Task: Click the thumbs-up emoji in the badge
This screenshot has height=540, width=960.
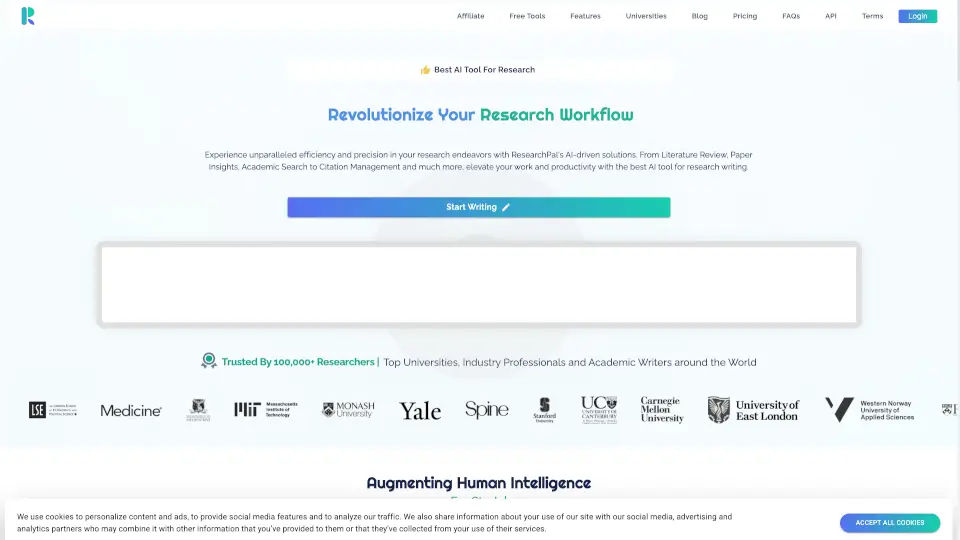Action: [x=425, y=70]
